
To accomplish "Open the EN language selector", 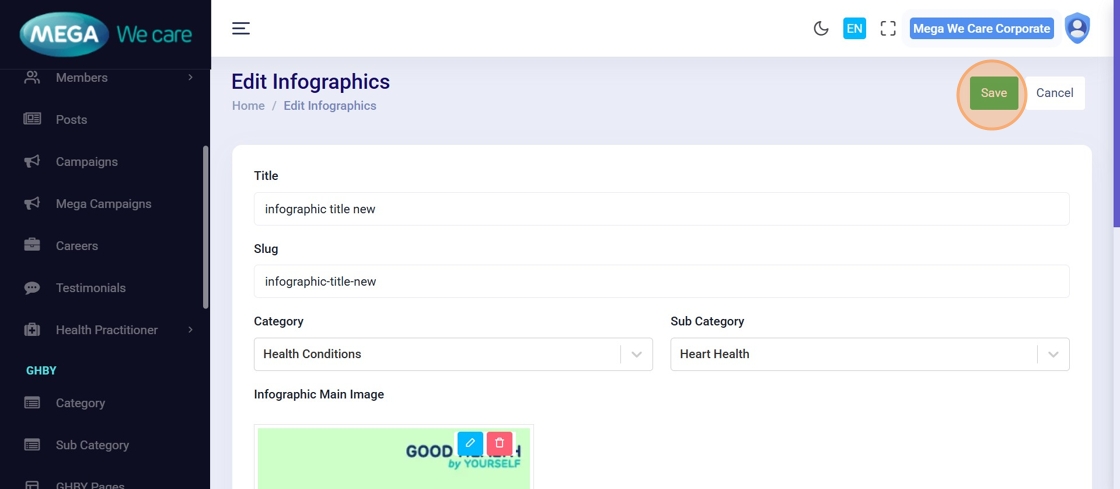I will coord(854,29).
